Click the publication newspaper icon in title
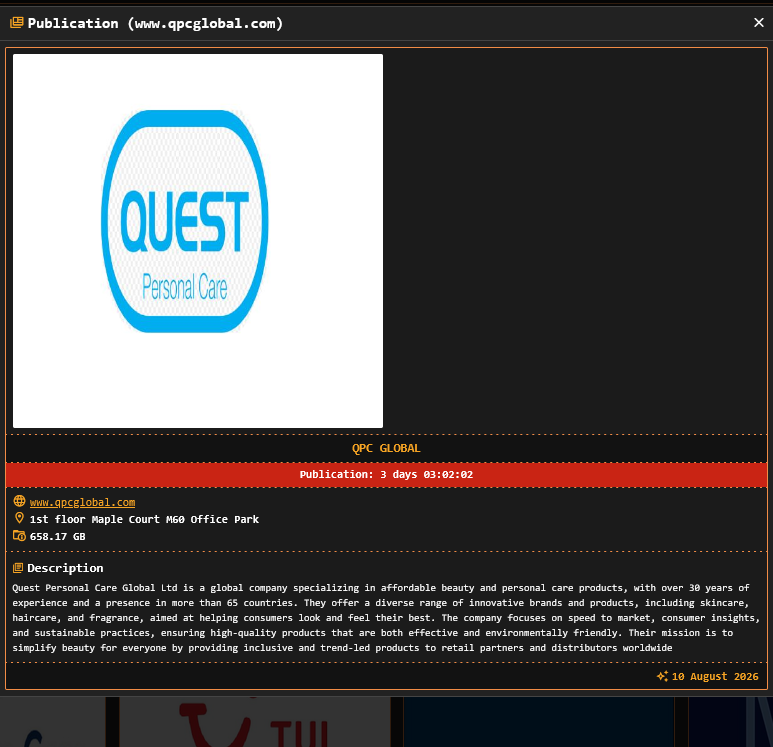Image resolution: width=773 pixels, height=747 pixels. (17, 23)
